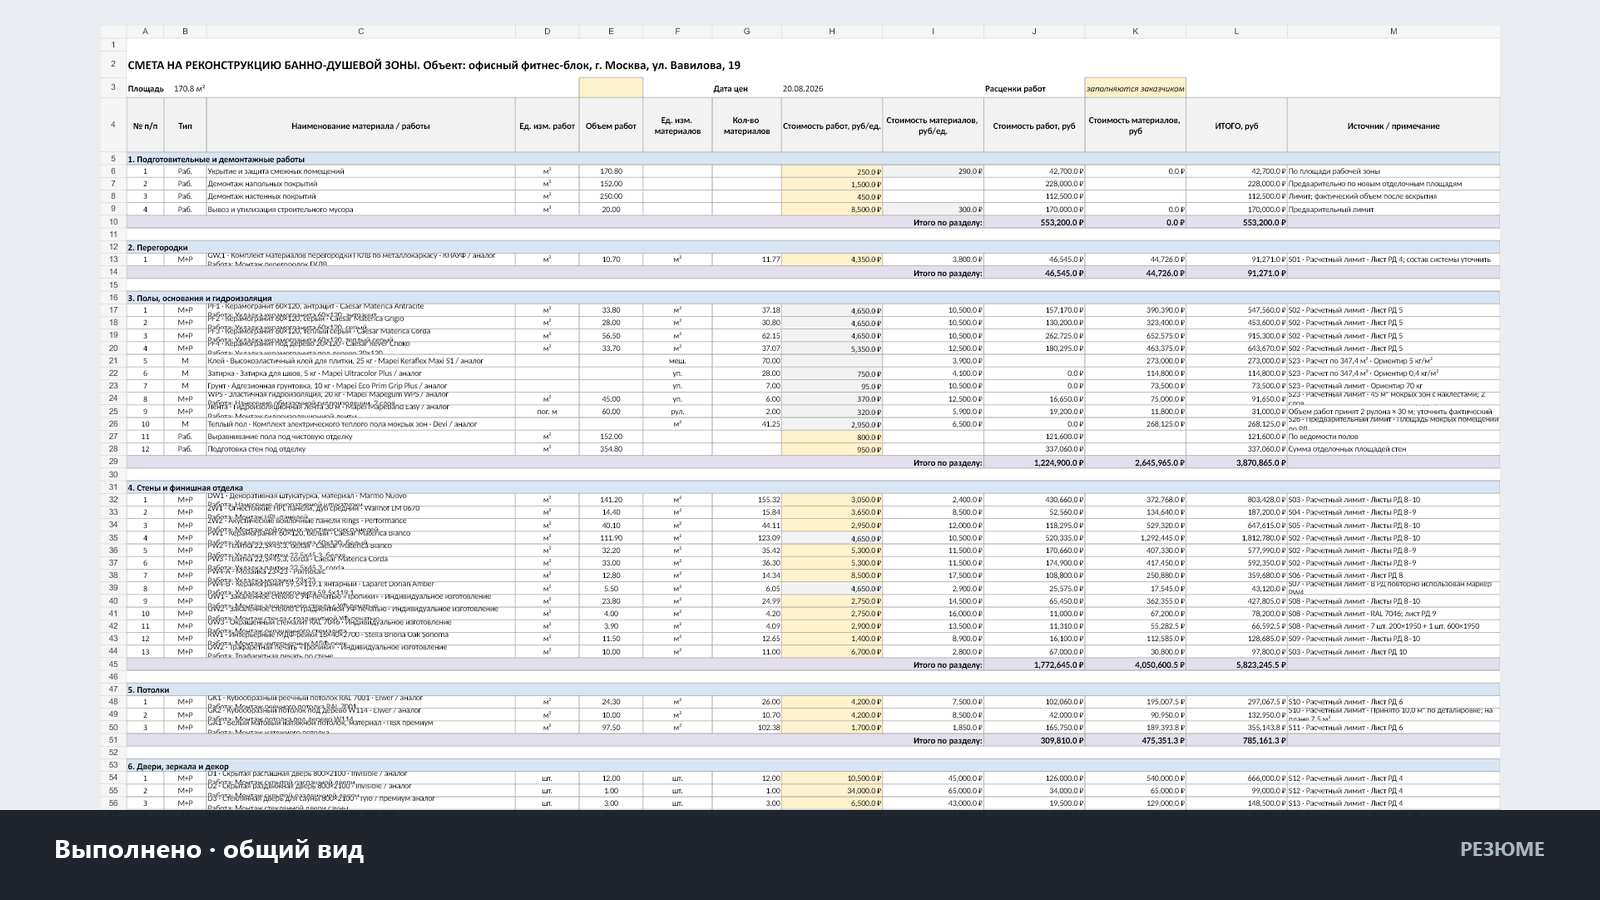This screenshot has height=900, width=1600.
Task: Click the 'заполняются заказчиком' cell
Action: pyautogui.click(x=1135, y=88)
